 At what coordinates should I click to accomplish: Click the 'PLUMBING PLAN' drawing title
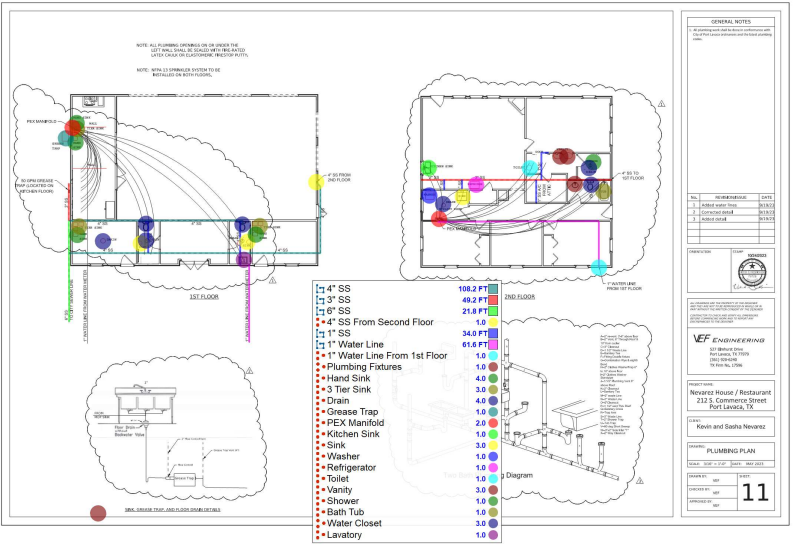pyautogui.click(x=731, y=451)
